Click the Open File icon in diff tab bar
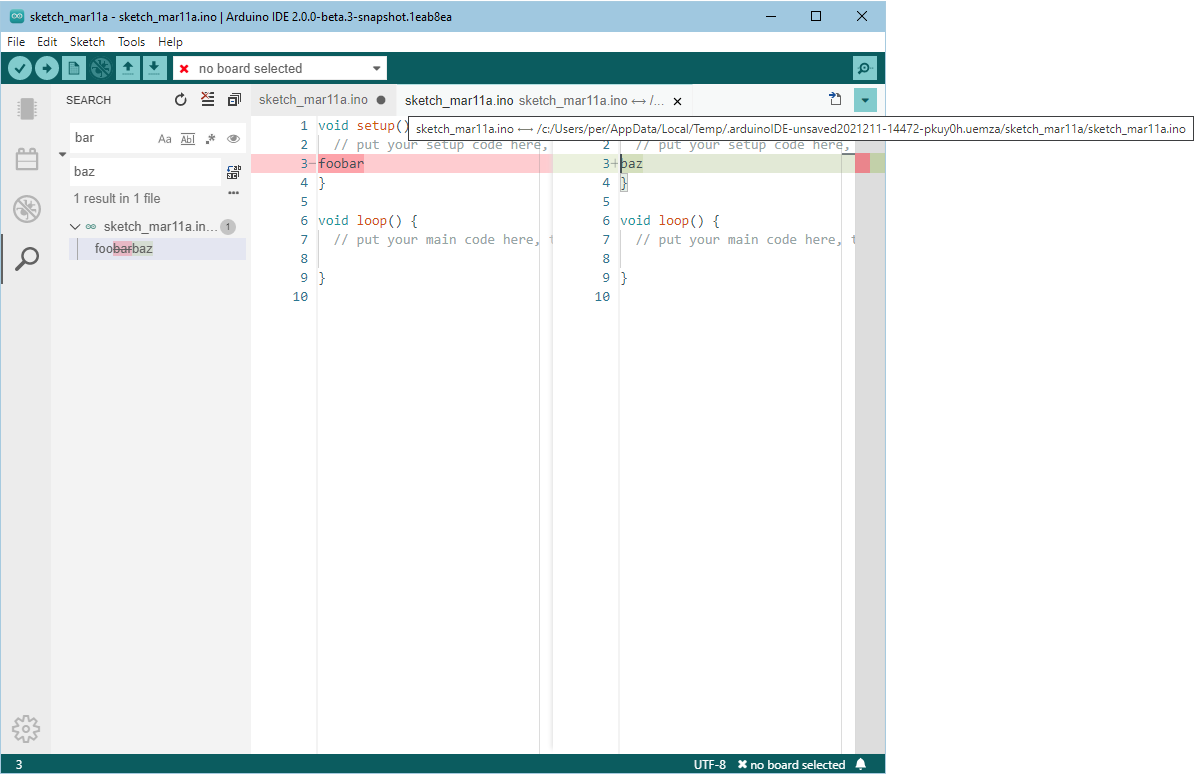Screen dimensions: 1196x775 tap(835, 99)
